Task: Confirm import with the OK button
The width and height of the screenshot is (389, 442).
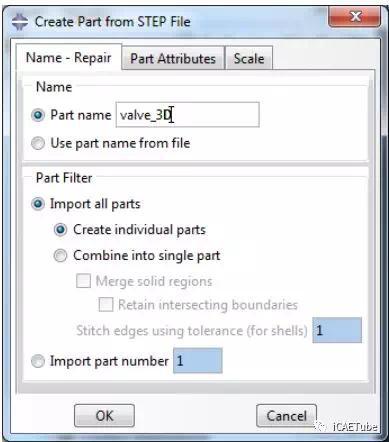Action: click(x=104, y=416)
